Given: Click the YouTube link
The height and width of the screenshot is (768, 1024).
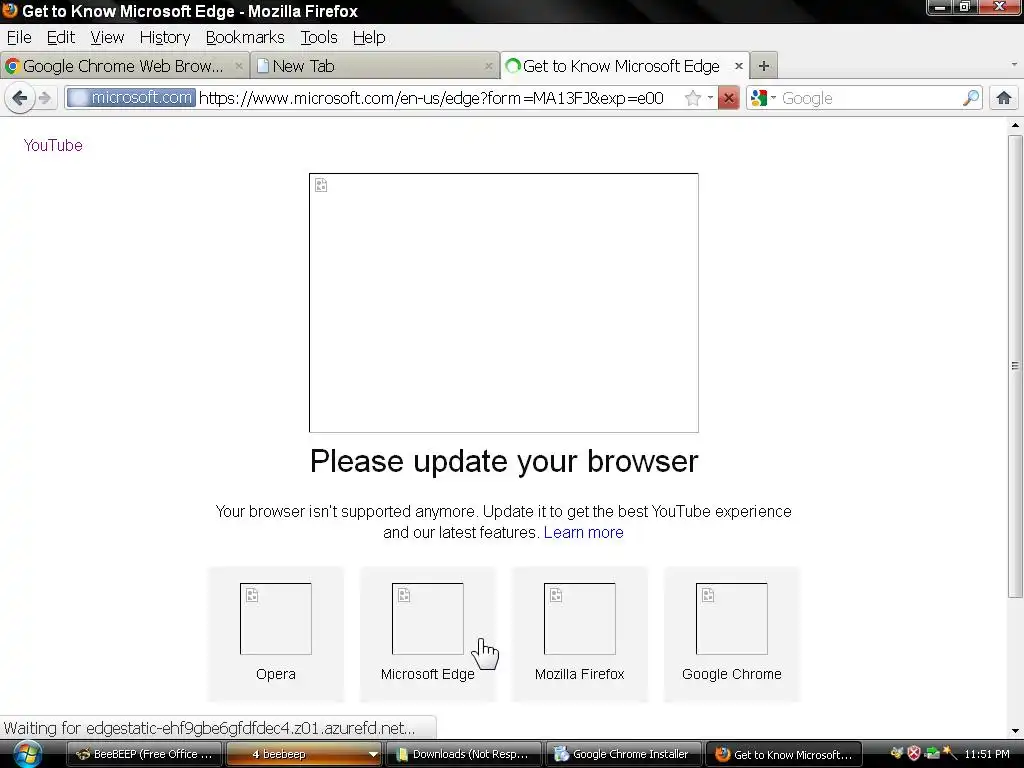Looking at the screenshot, I should click(53, 145).
